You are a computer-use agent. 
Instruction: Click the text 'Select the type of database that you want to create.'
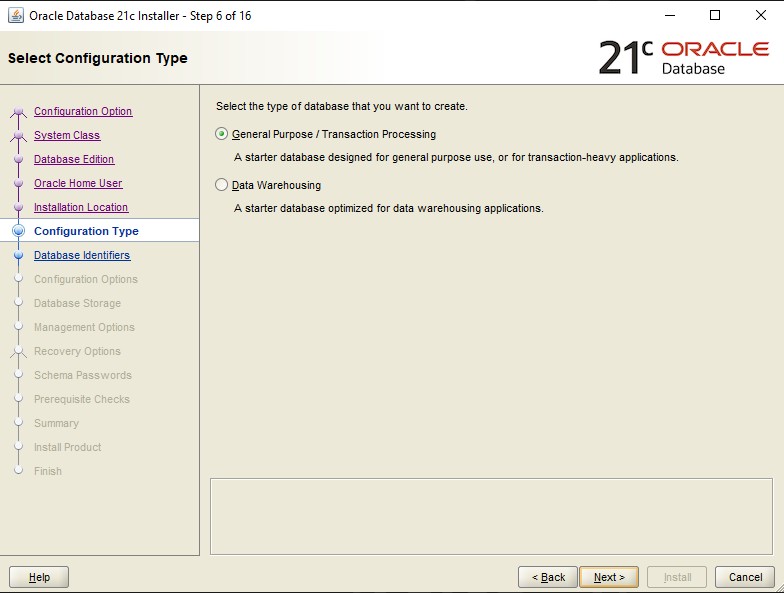pyautogui.click(x=342, y=106)
